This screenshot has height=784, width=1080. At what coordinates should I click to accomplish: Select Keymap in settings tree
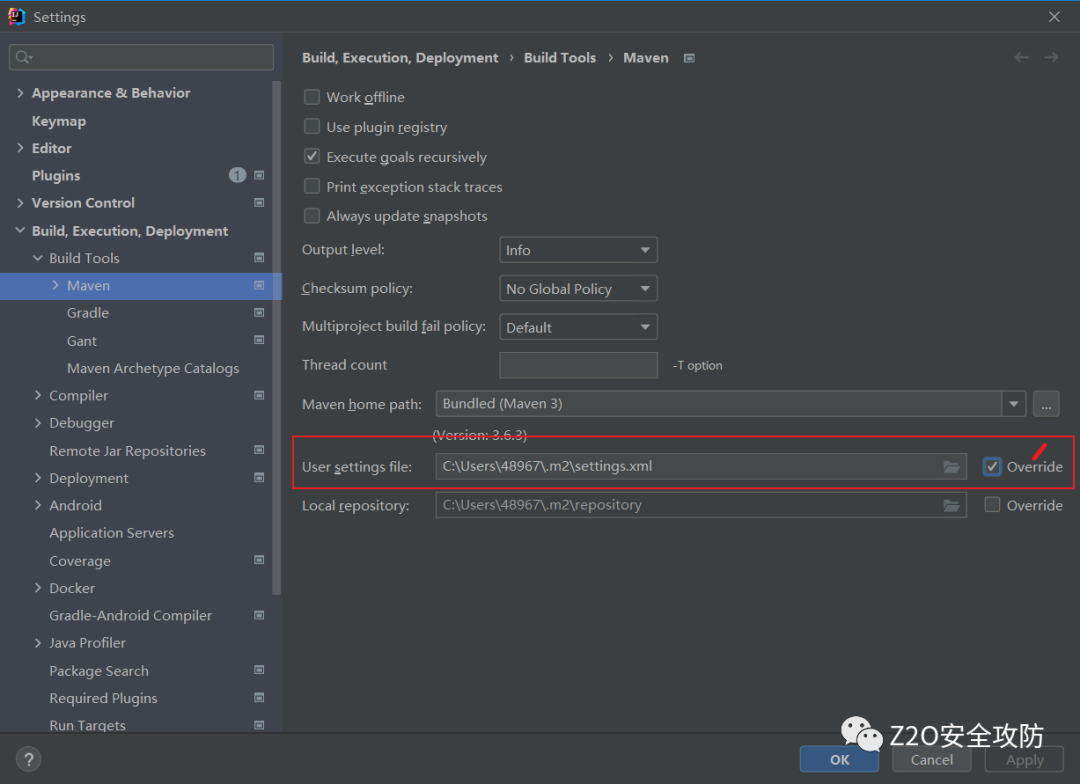pyautogui.click(x=59, y=121)
